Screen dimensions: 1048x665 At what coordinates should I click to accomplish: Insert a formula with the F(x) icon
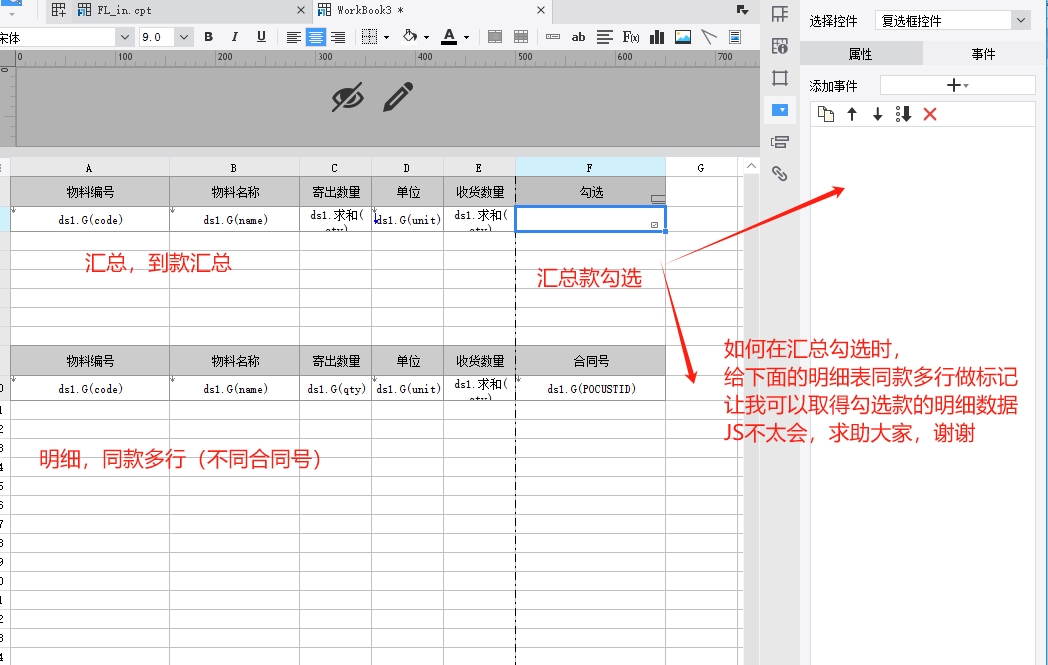pyautogui.click(x=630, y=37)
